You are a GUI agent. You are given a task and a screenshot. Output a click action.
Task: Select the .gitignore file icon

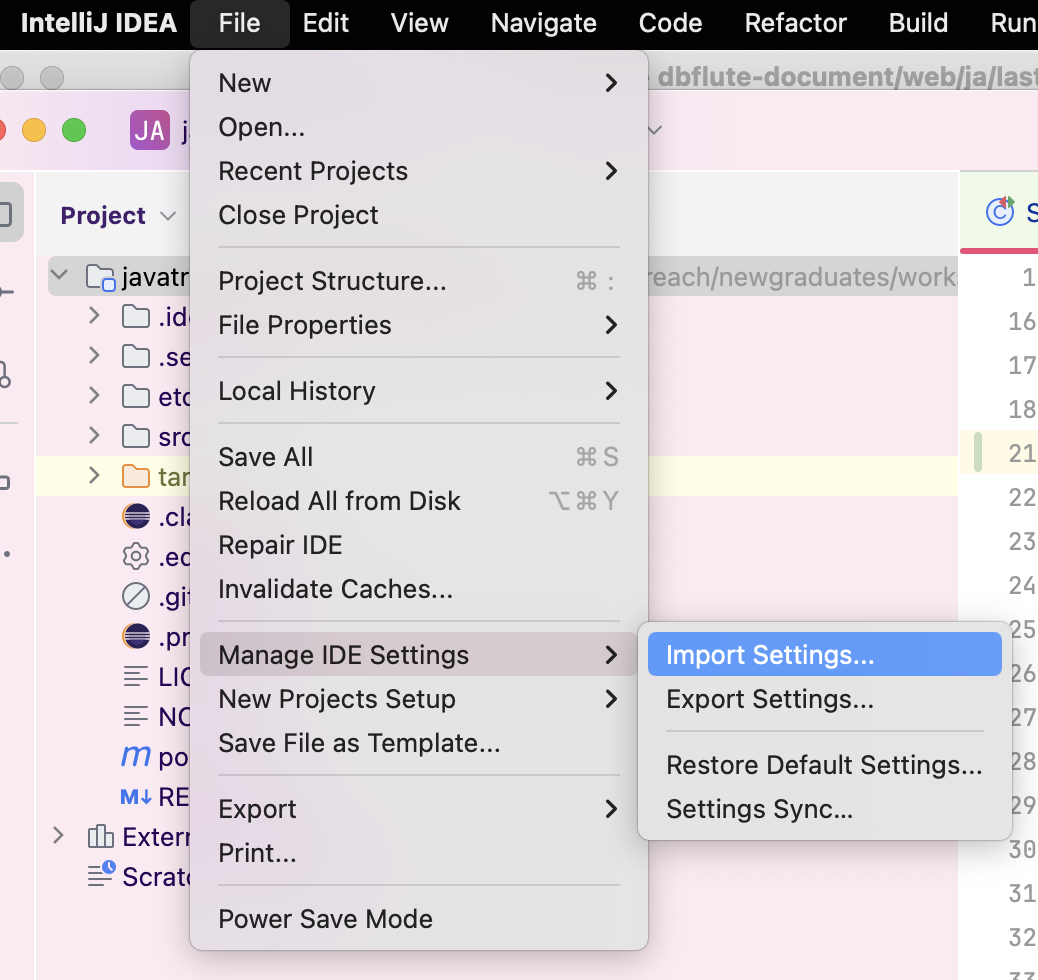[x=136, y=597]
